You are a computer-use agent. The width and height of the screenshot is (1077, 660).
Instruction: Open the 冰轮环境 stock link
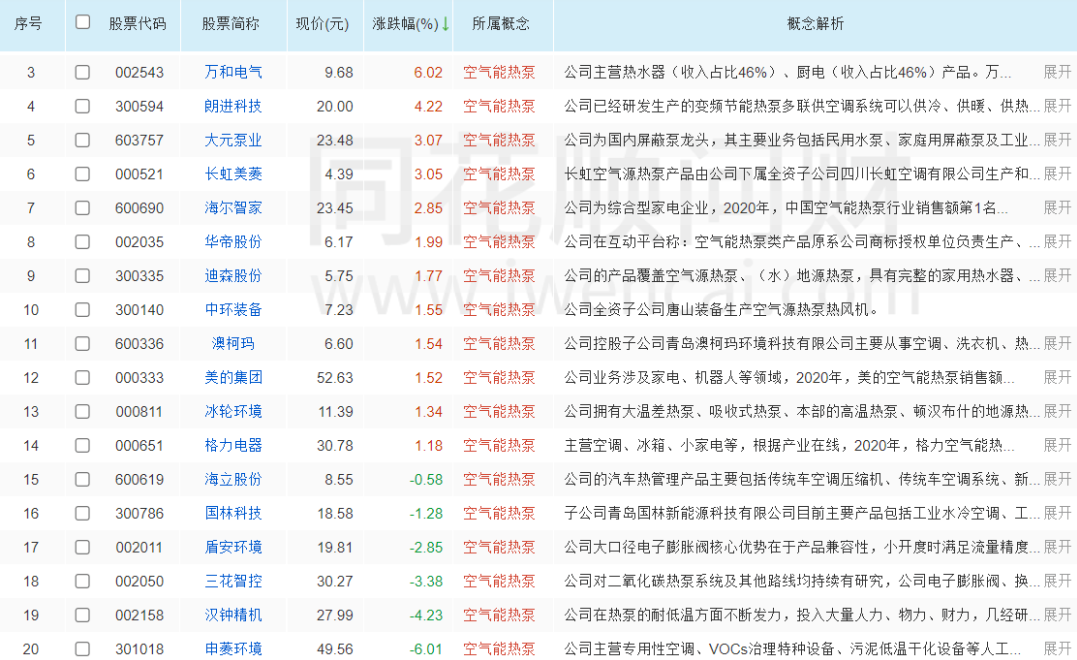coord(234,411)
